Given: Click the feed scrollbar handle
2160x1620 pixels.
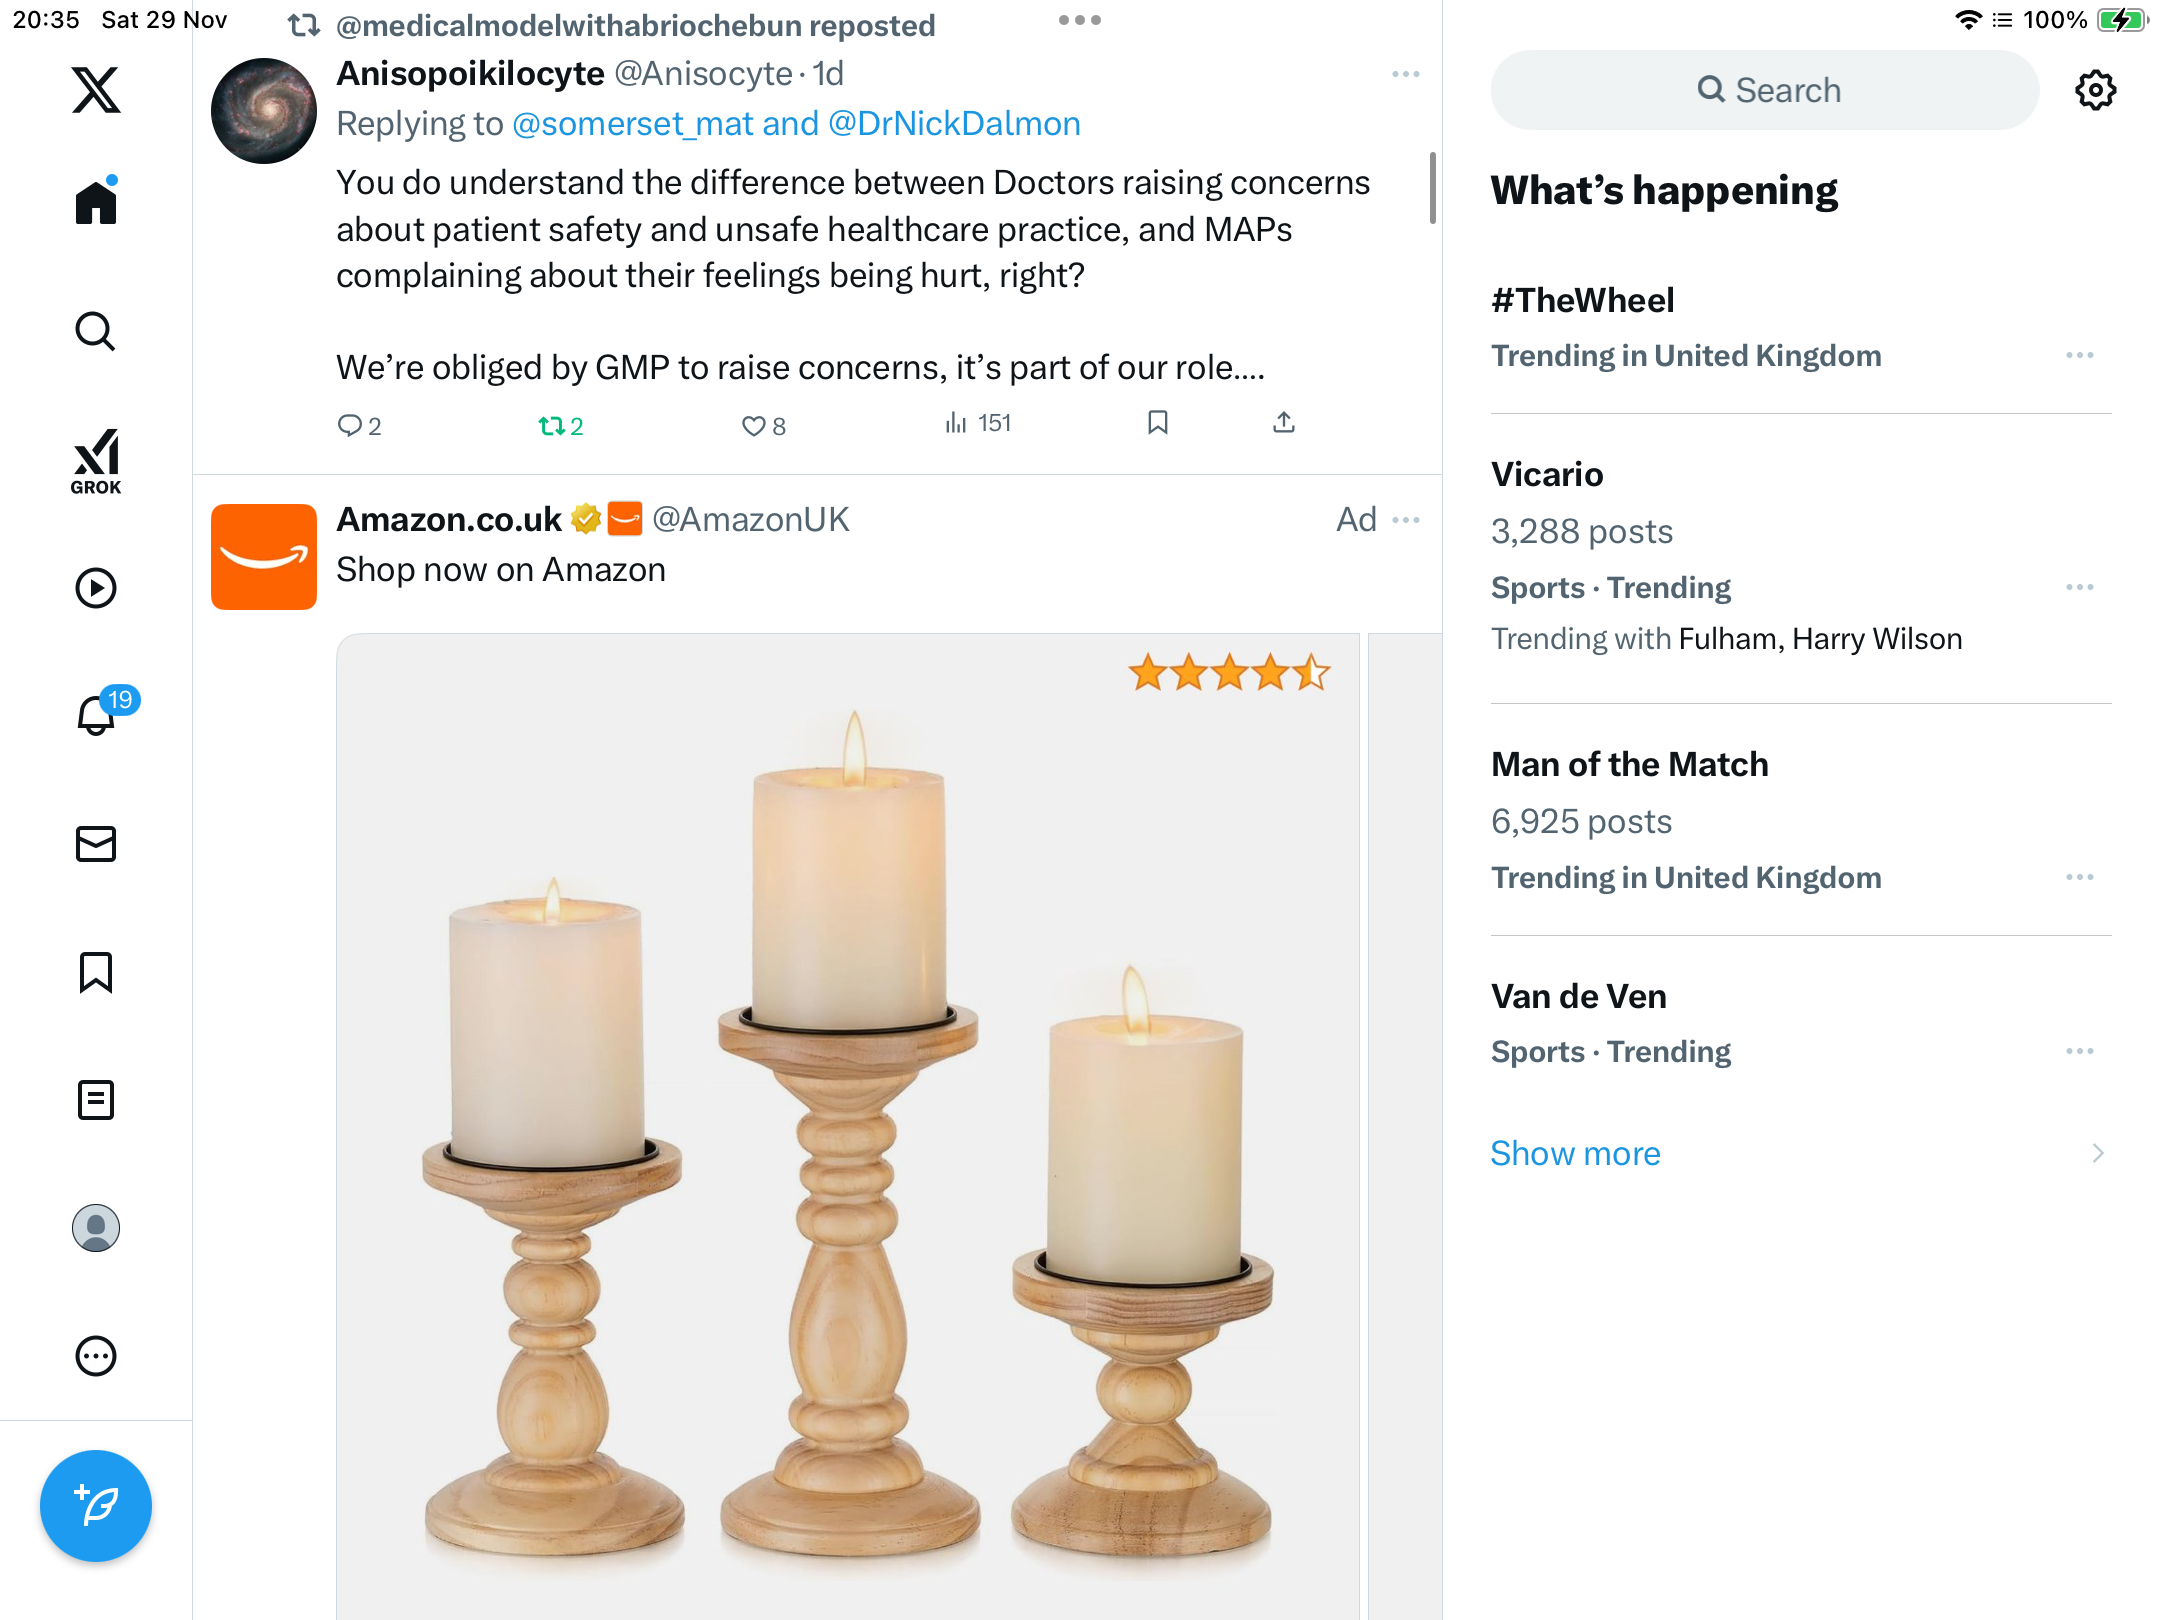Looking at the screenshot, I should (1432, 187).
